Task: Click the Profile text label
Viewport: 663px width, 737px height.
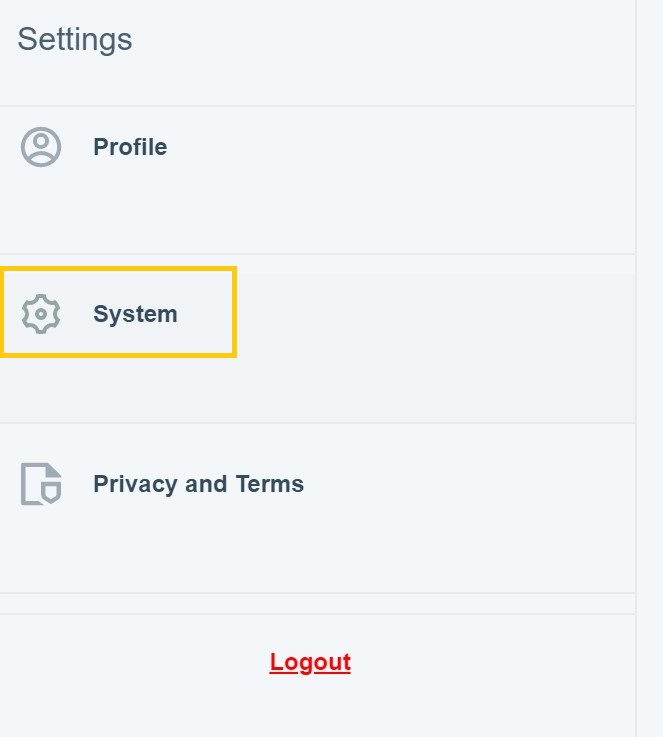Action: click(130, 147)
